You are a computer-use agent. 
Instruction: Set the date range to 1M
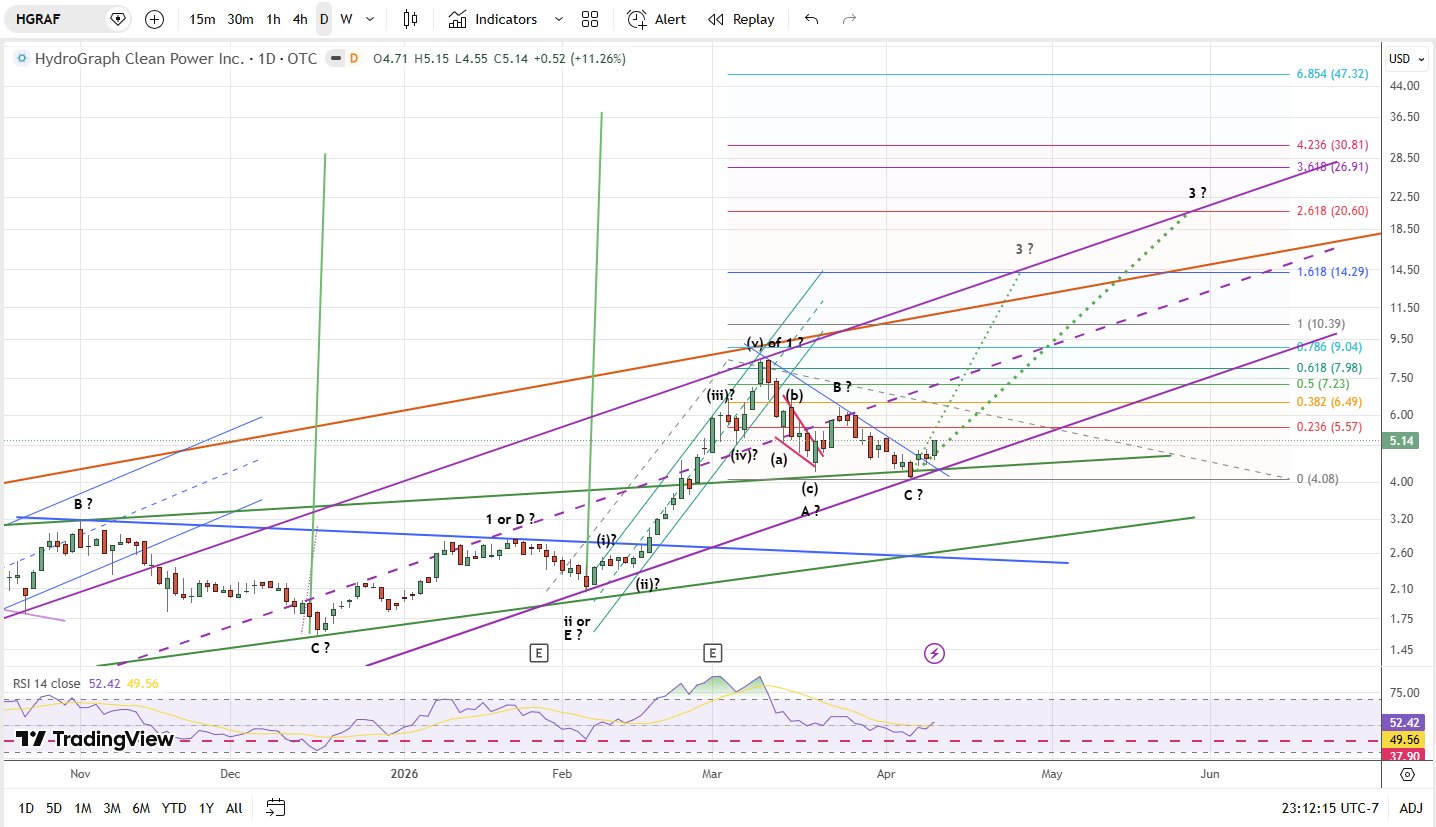point(83,808)
